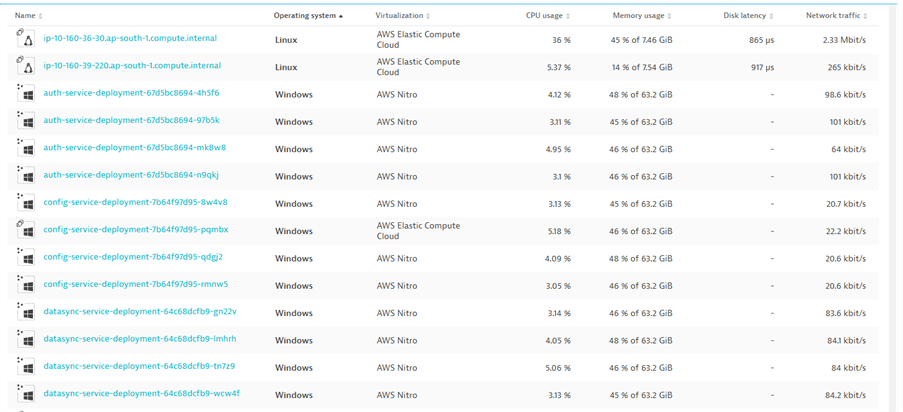Viewport: 903px width, 412px height.
Task: Open datasync-service-deployment-64c68dcfb9-lmhrh link
Action: tap(139, 339)
